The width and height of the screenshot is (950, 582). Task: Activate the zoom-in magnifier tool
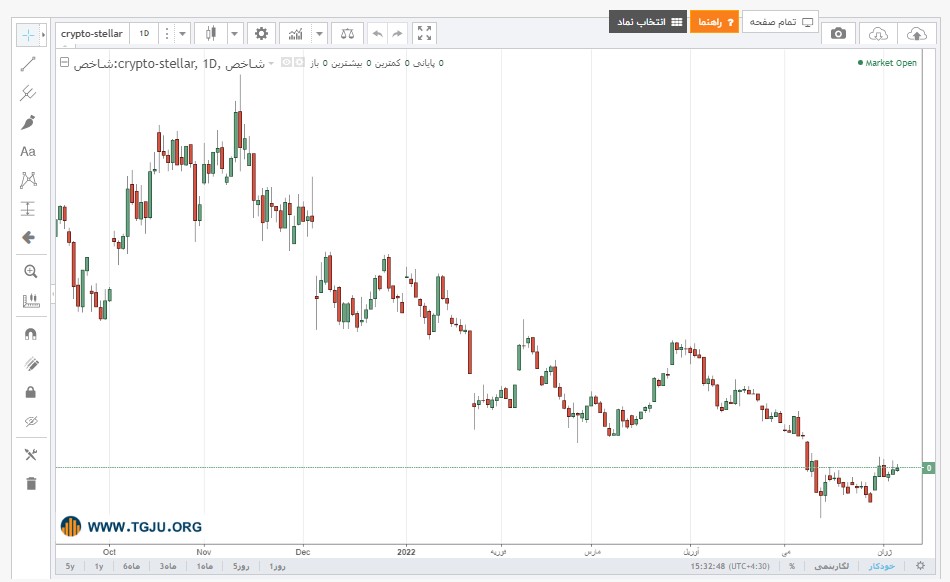coord(30,271)
